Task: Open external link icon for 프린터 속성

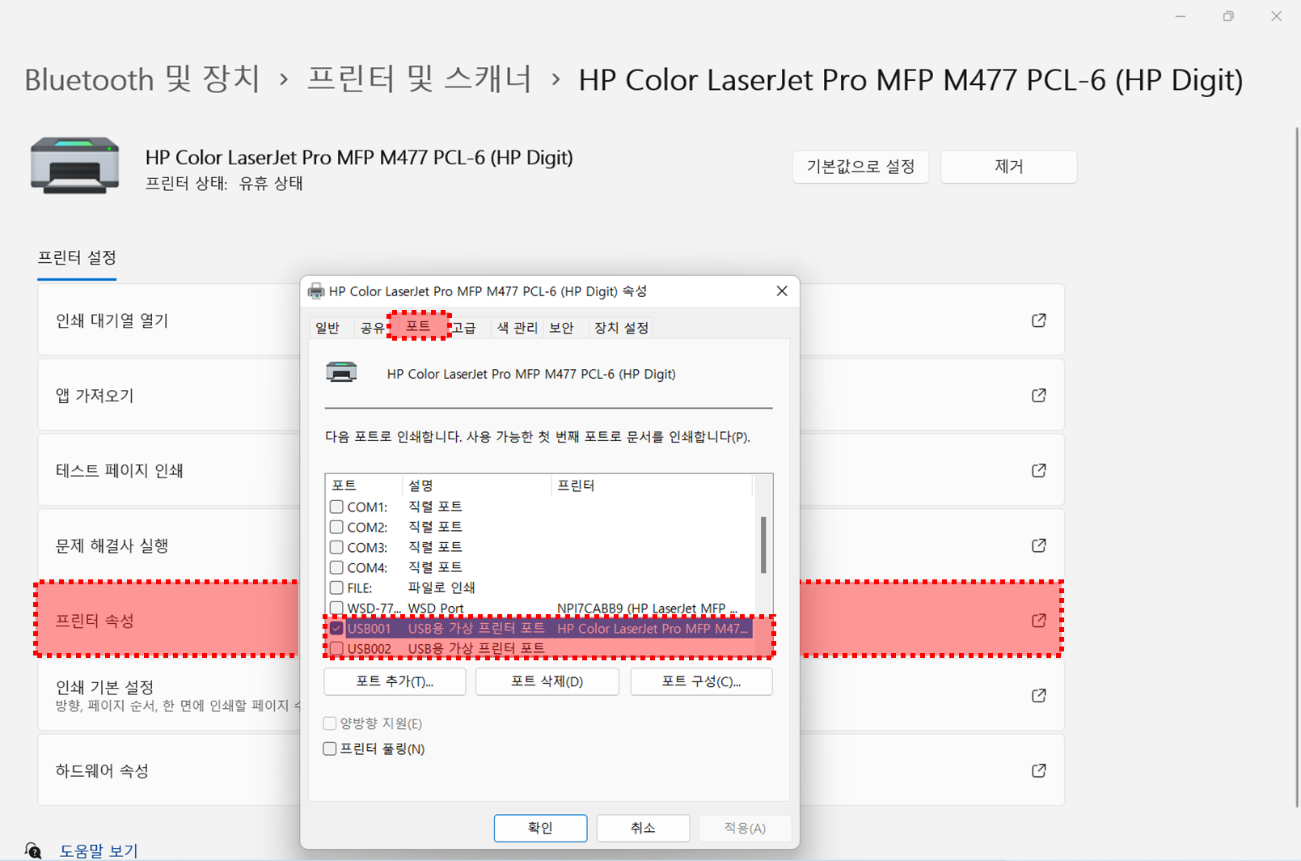Action: click(x=1039, y=620)
